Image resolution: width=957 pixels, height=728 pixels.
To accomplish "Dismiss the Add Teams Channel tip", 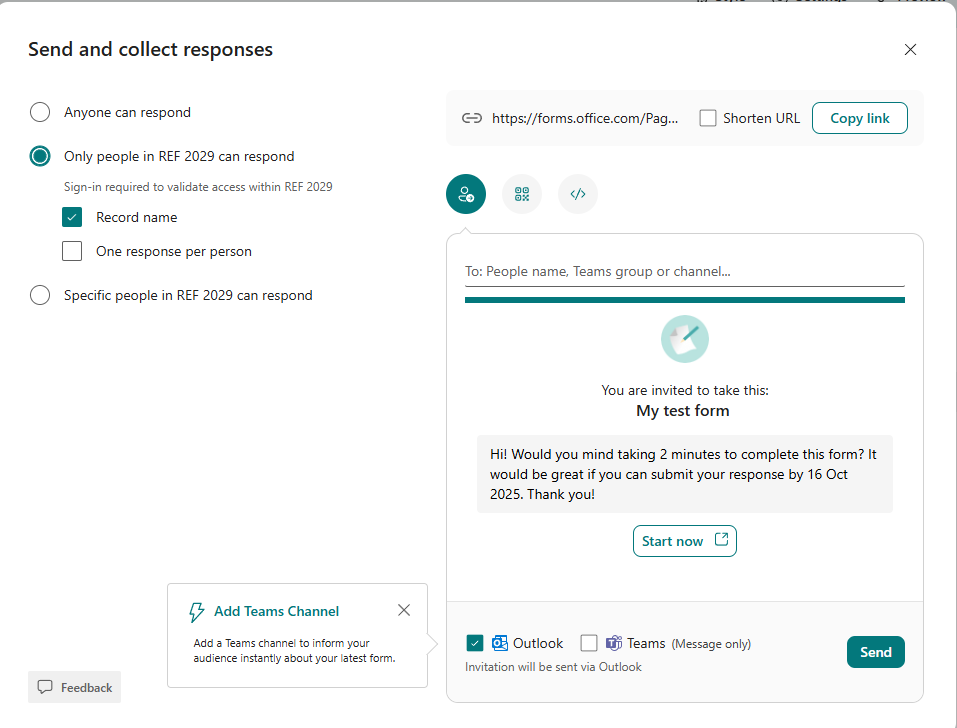I will (403, 610).
